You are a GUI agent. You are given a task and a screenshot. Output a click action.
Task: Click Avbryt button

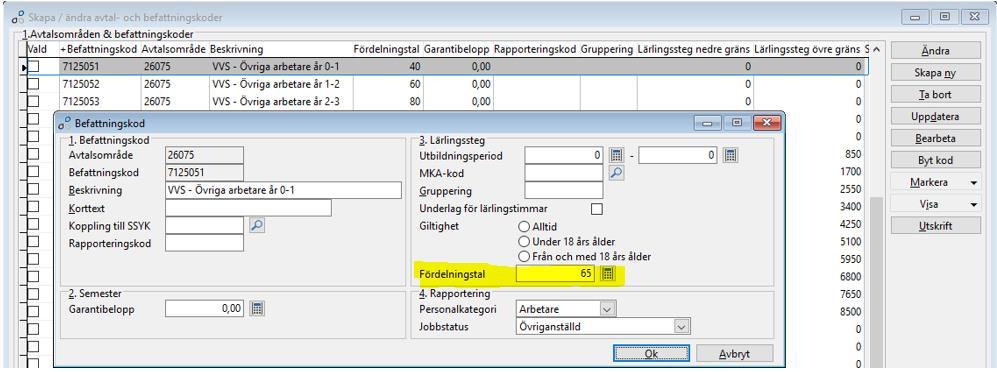[x=734, y=353]
